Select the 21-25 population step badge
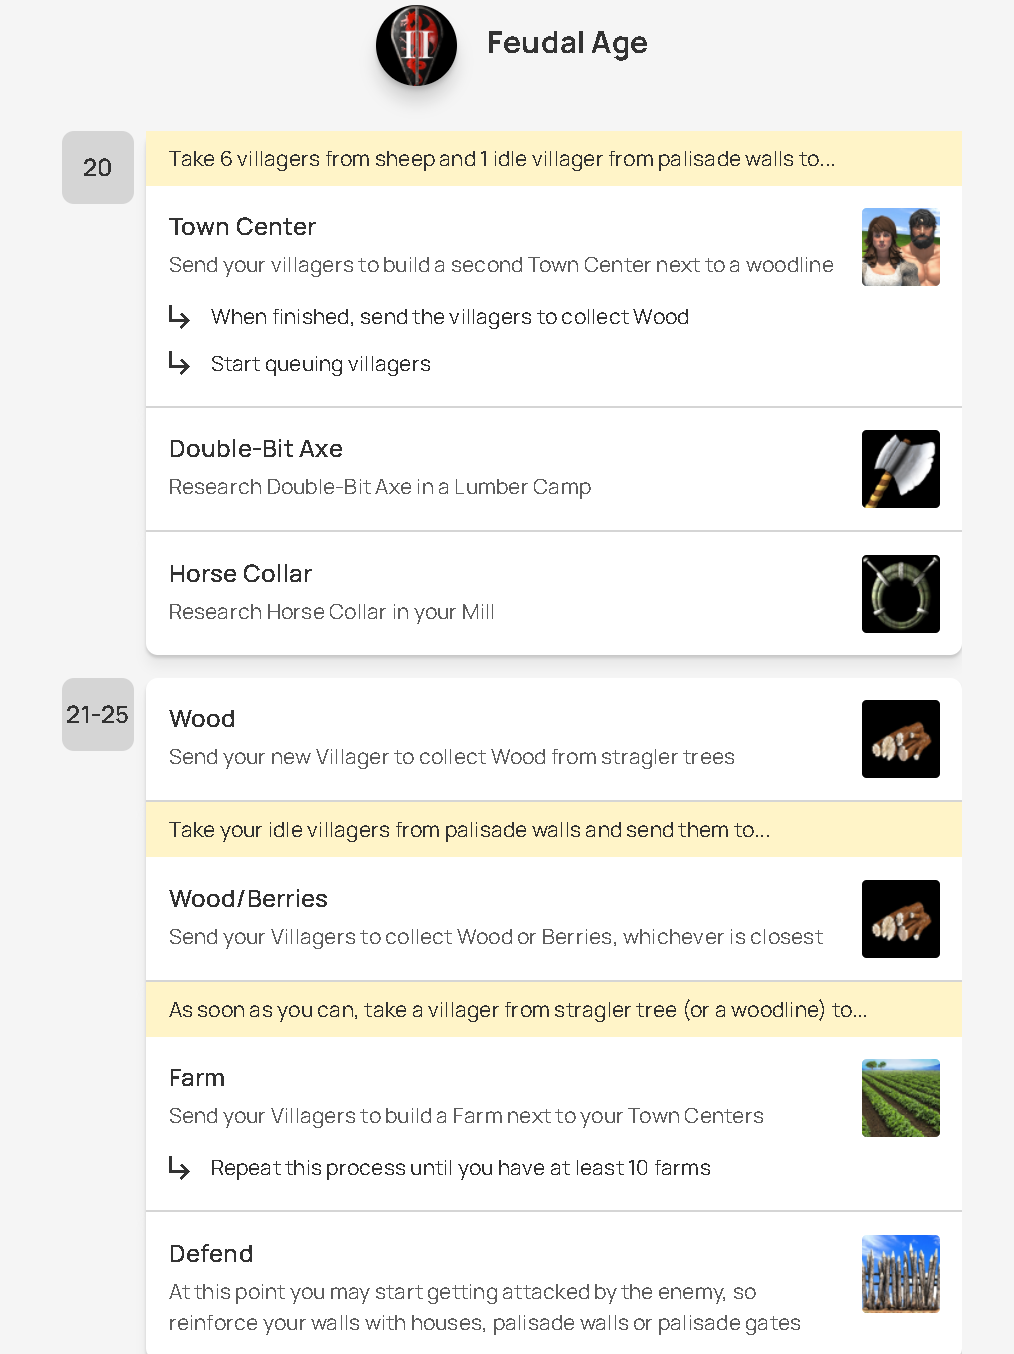Screen dimensions: 1014x1354 [98, 714]
